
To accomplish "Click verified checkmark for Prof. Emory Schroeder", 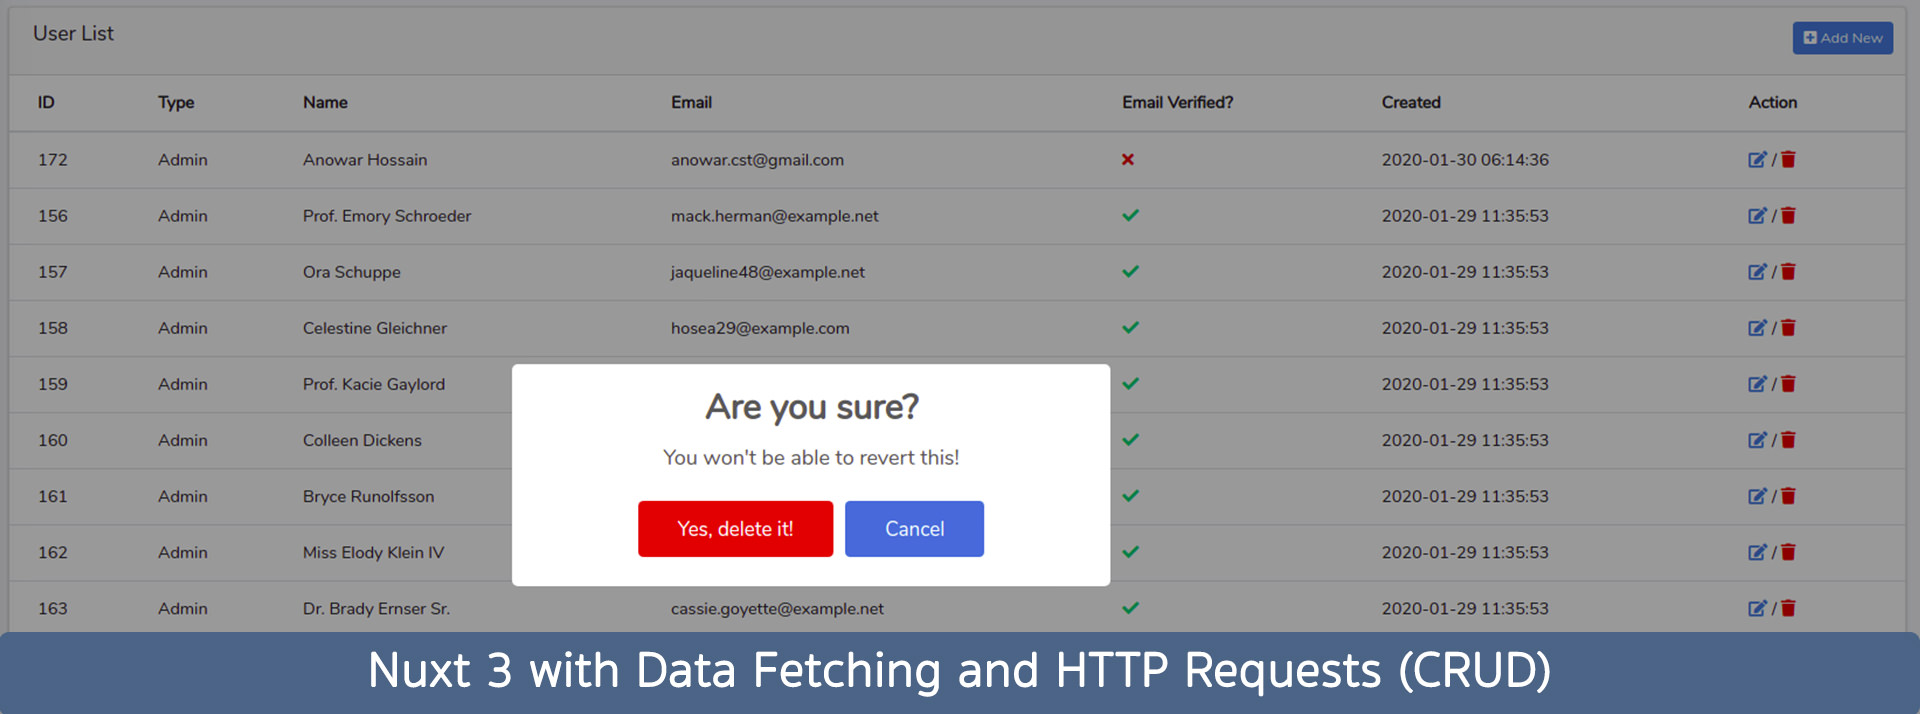I will 1130,216.
